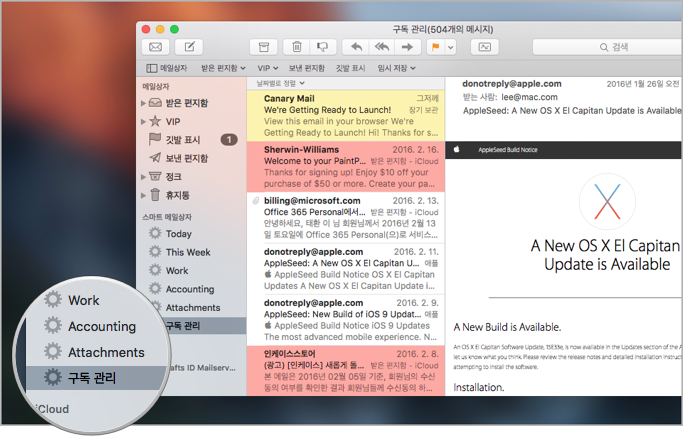This screenshot has height=436, width=683.
Task: Click 메일상자 sidebar heading
Action: [x=156, y=86]
